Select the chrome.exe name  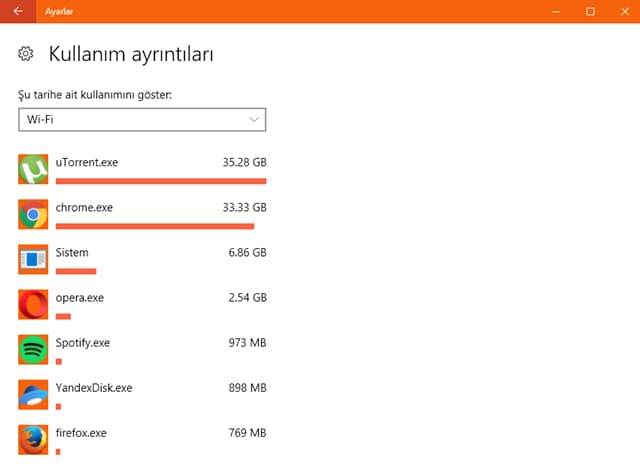point(84,208)
